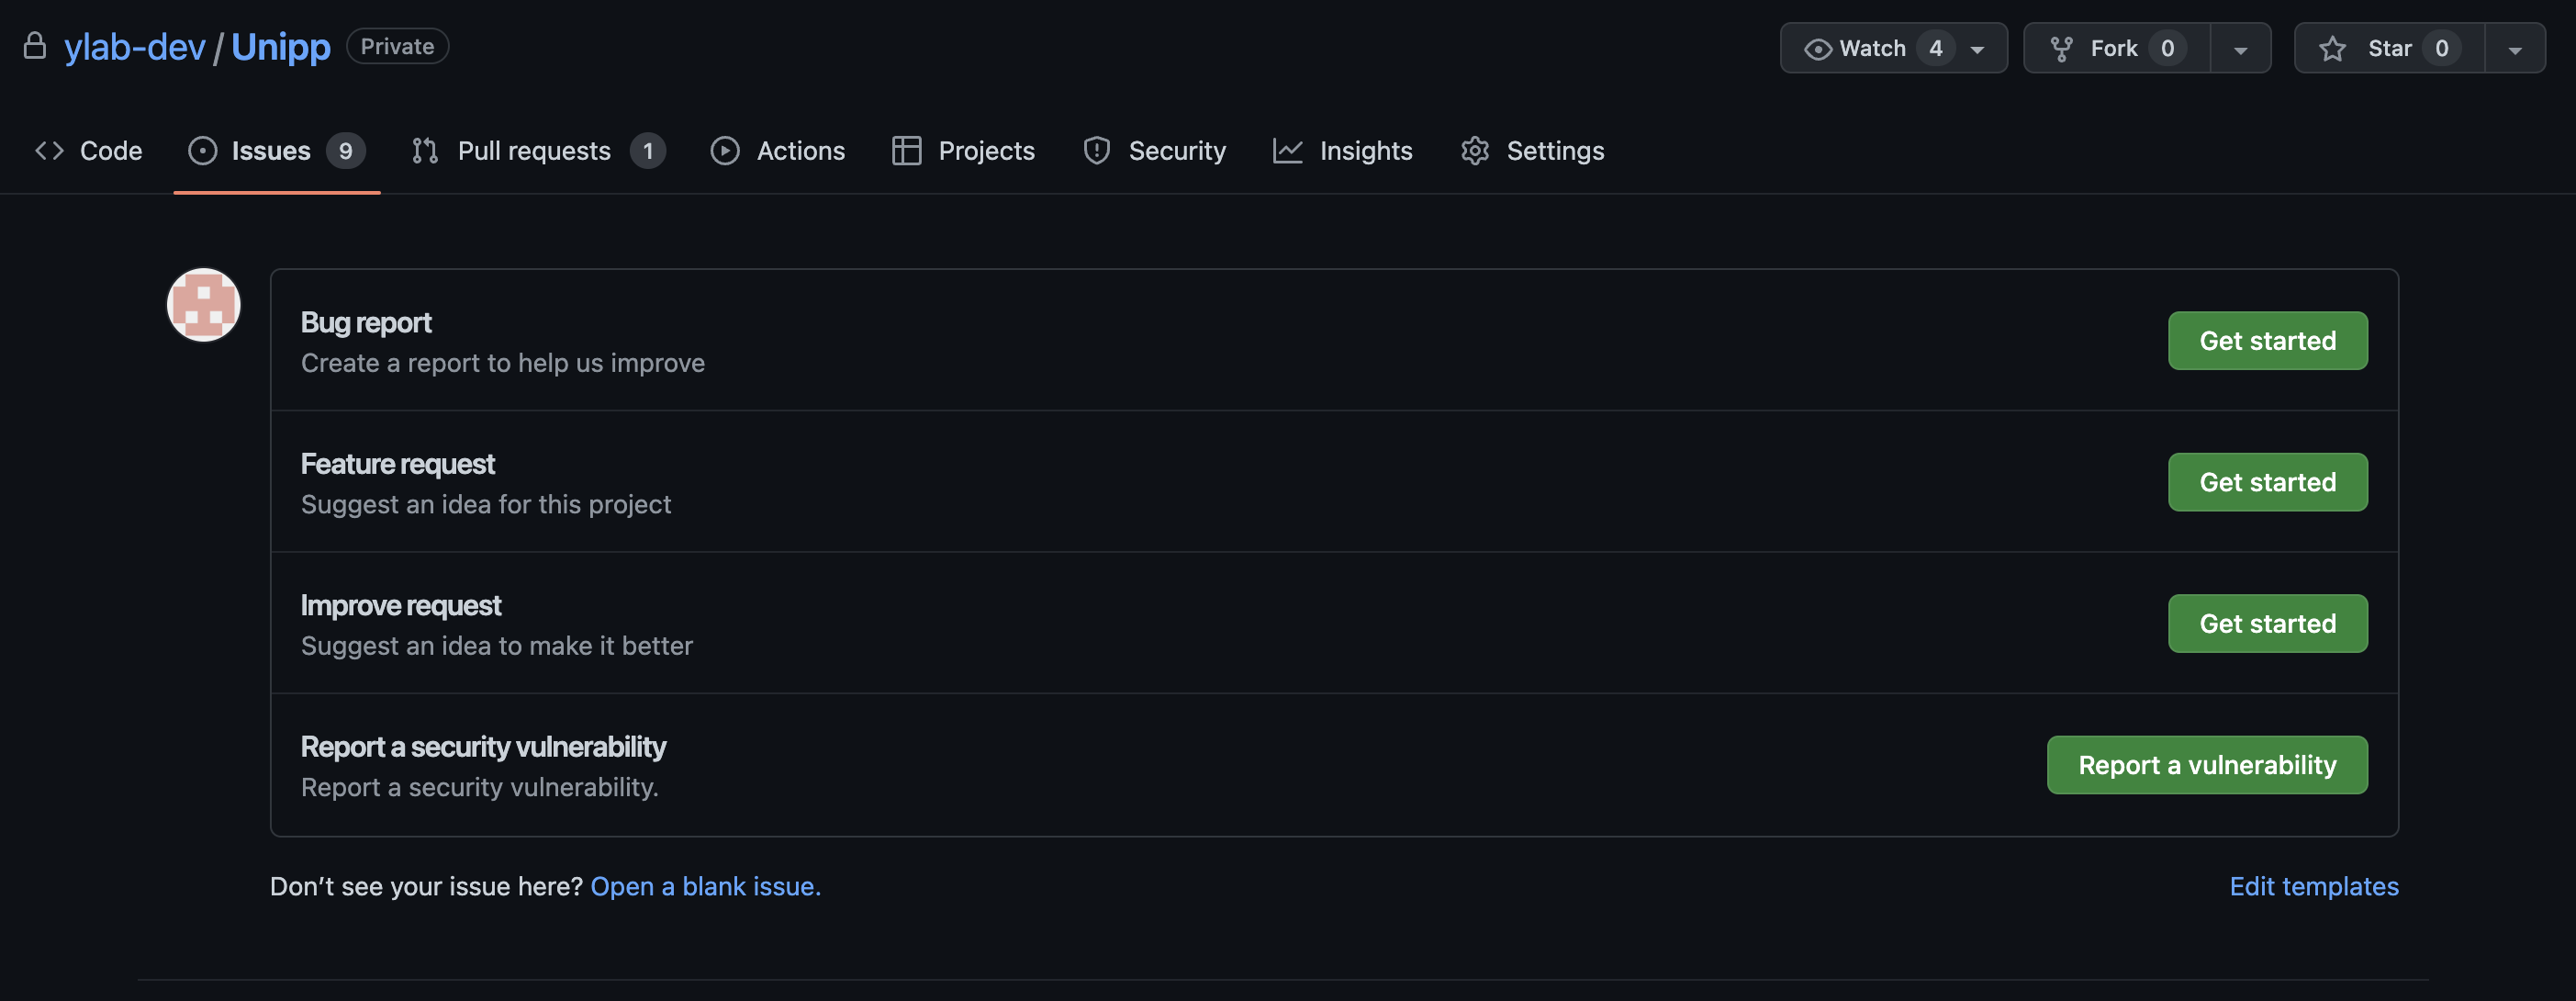Click the Settings gear icon
Image resolution: width=2576 pixels, height=1001 pixels.
tap(1474, 151)
